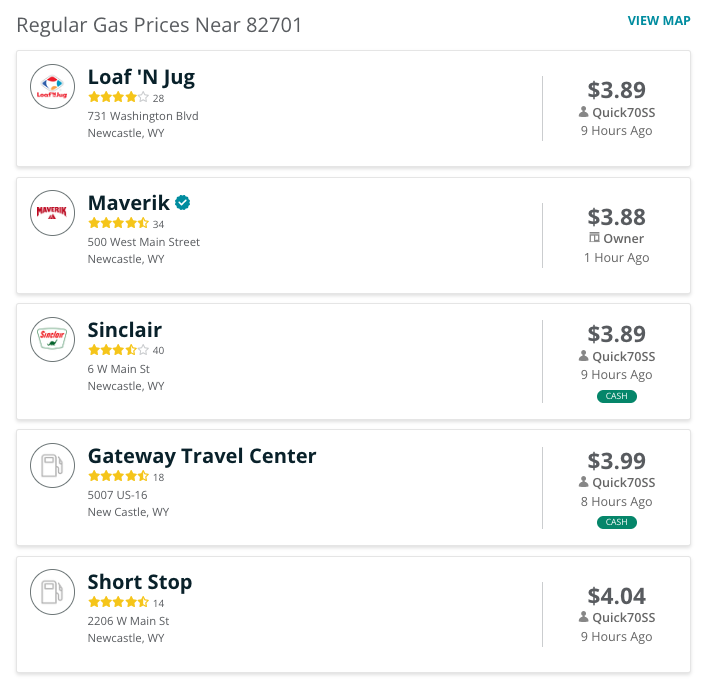702x685 pixels.
Task: Click Maverik verified checkmark badge
Action: pos(182,202)
